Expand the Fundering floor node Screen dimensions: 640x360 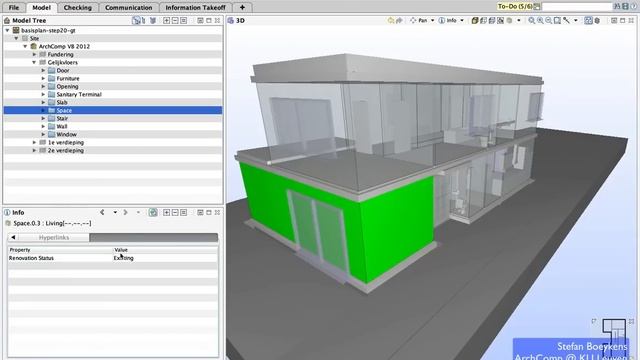(34, 54)
